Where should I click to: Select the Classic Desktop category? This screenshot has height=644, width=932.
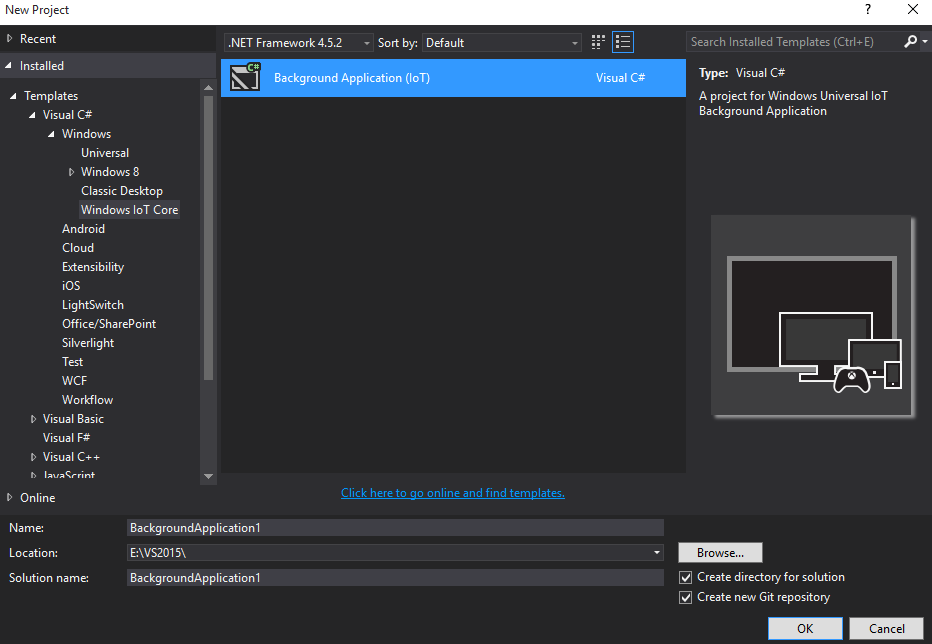click(x=122, y=191)
